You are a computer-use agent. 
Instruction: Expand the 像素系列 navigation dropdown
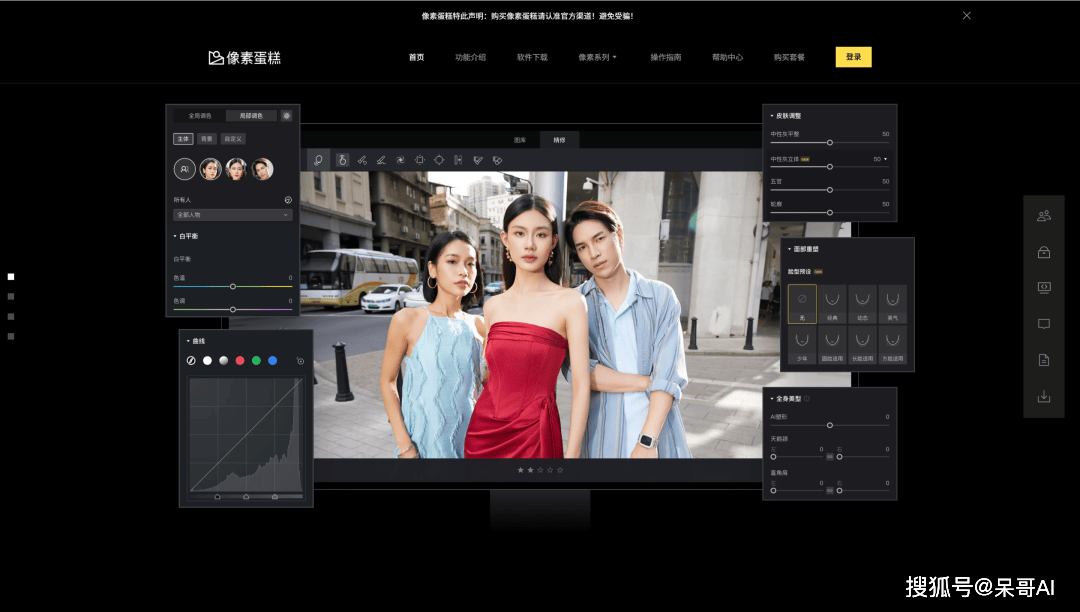(x=597, y=58)
